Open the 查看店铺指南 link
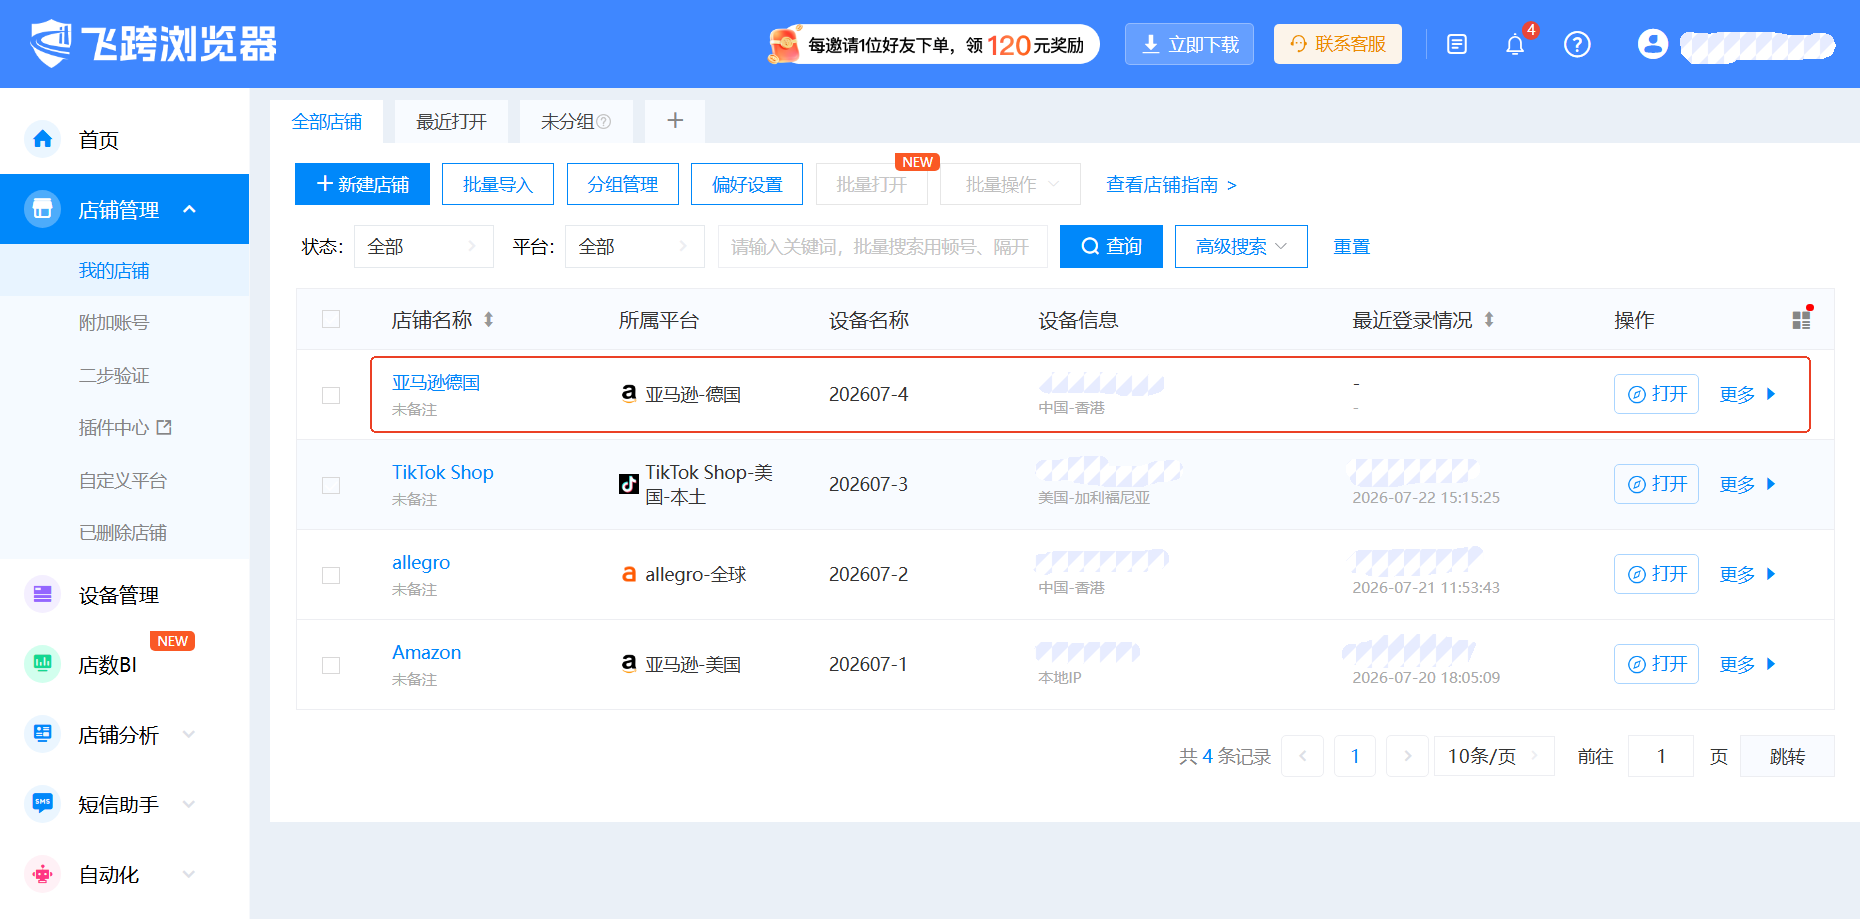 coord(1171,185)
